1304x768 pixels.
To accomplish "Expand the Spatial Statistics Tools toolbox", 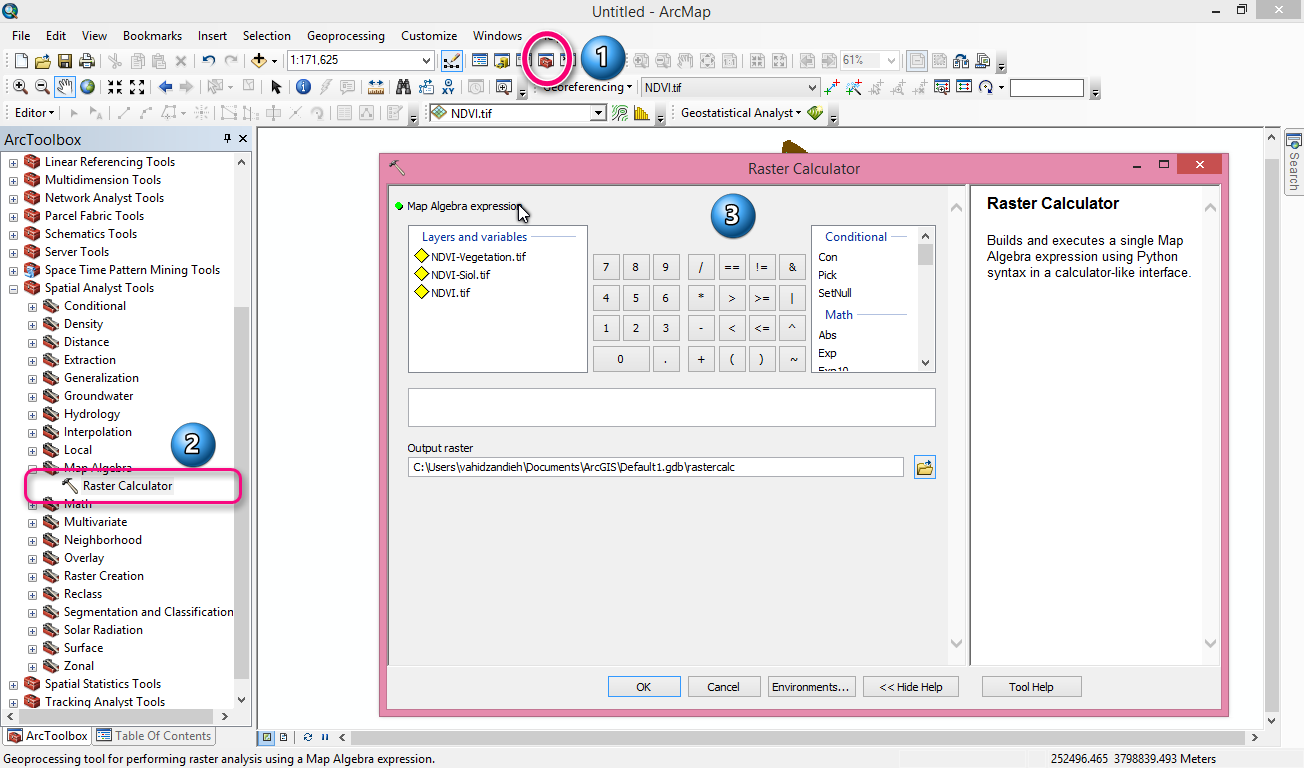I will [13, 684].
